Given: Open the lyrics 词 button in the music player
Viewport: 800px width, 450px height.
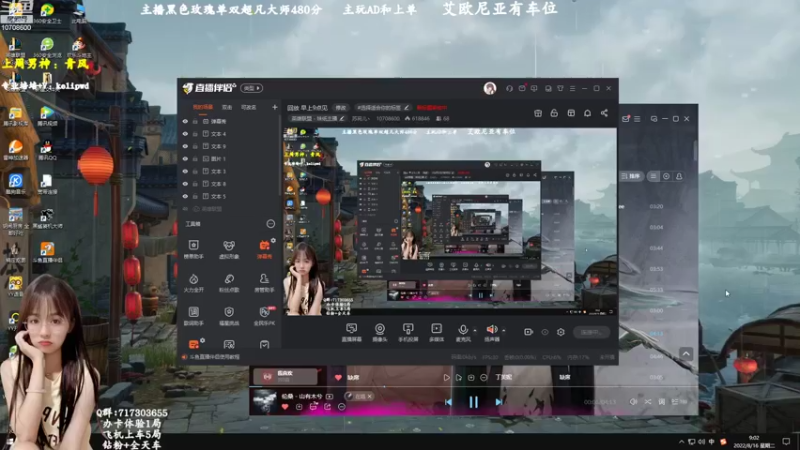Looking at the screenshot, I should [661, 402].
